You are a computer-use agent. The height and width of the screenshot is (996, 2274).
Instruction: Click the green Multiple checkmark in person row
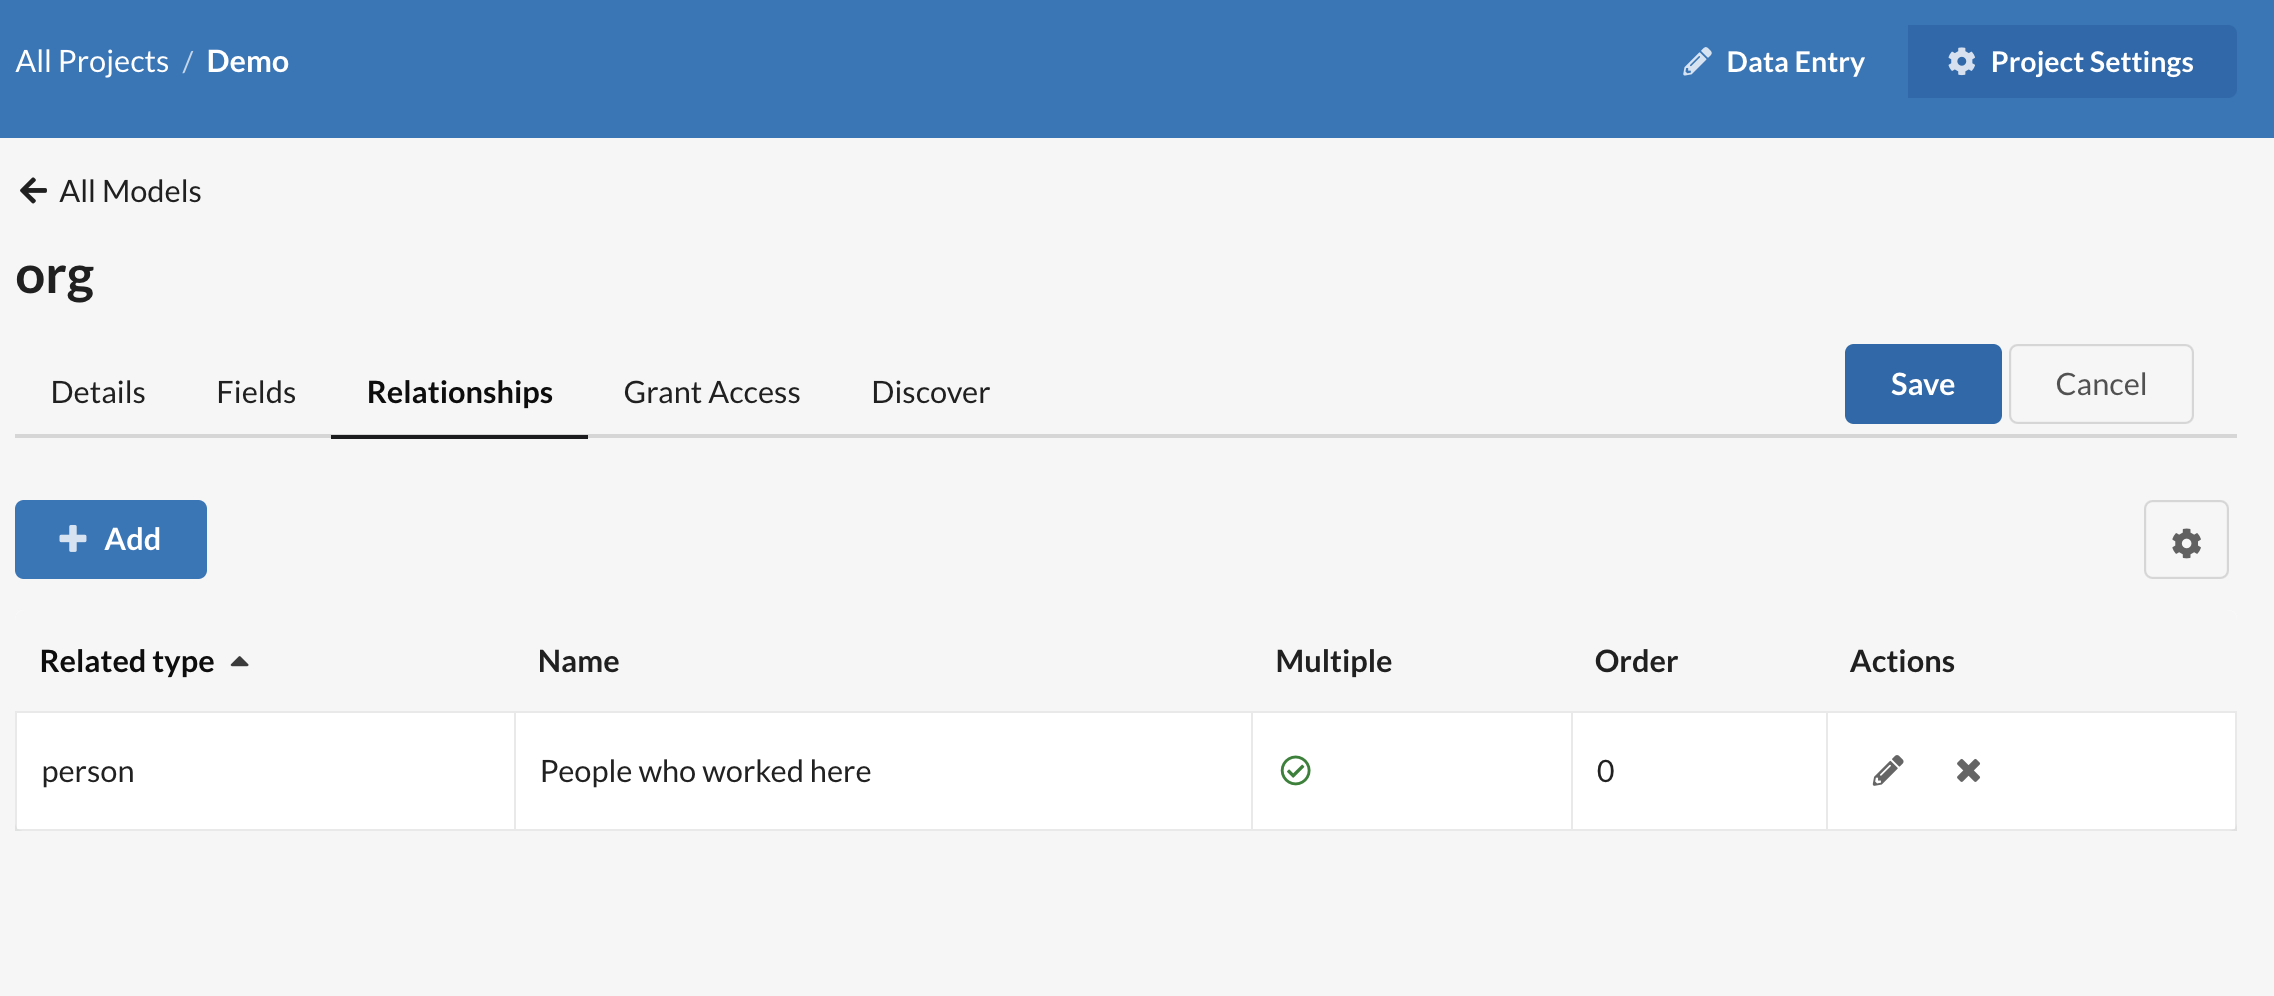coord(1295,771)
